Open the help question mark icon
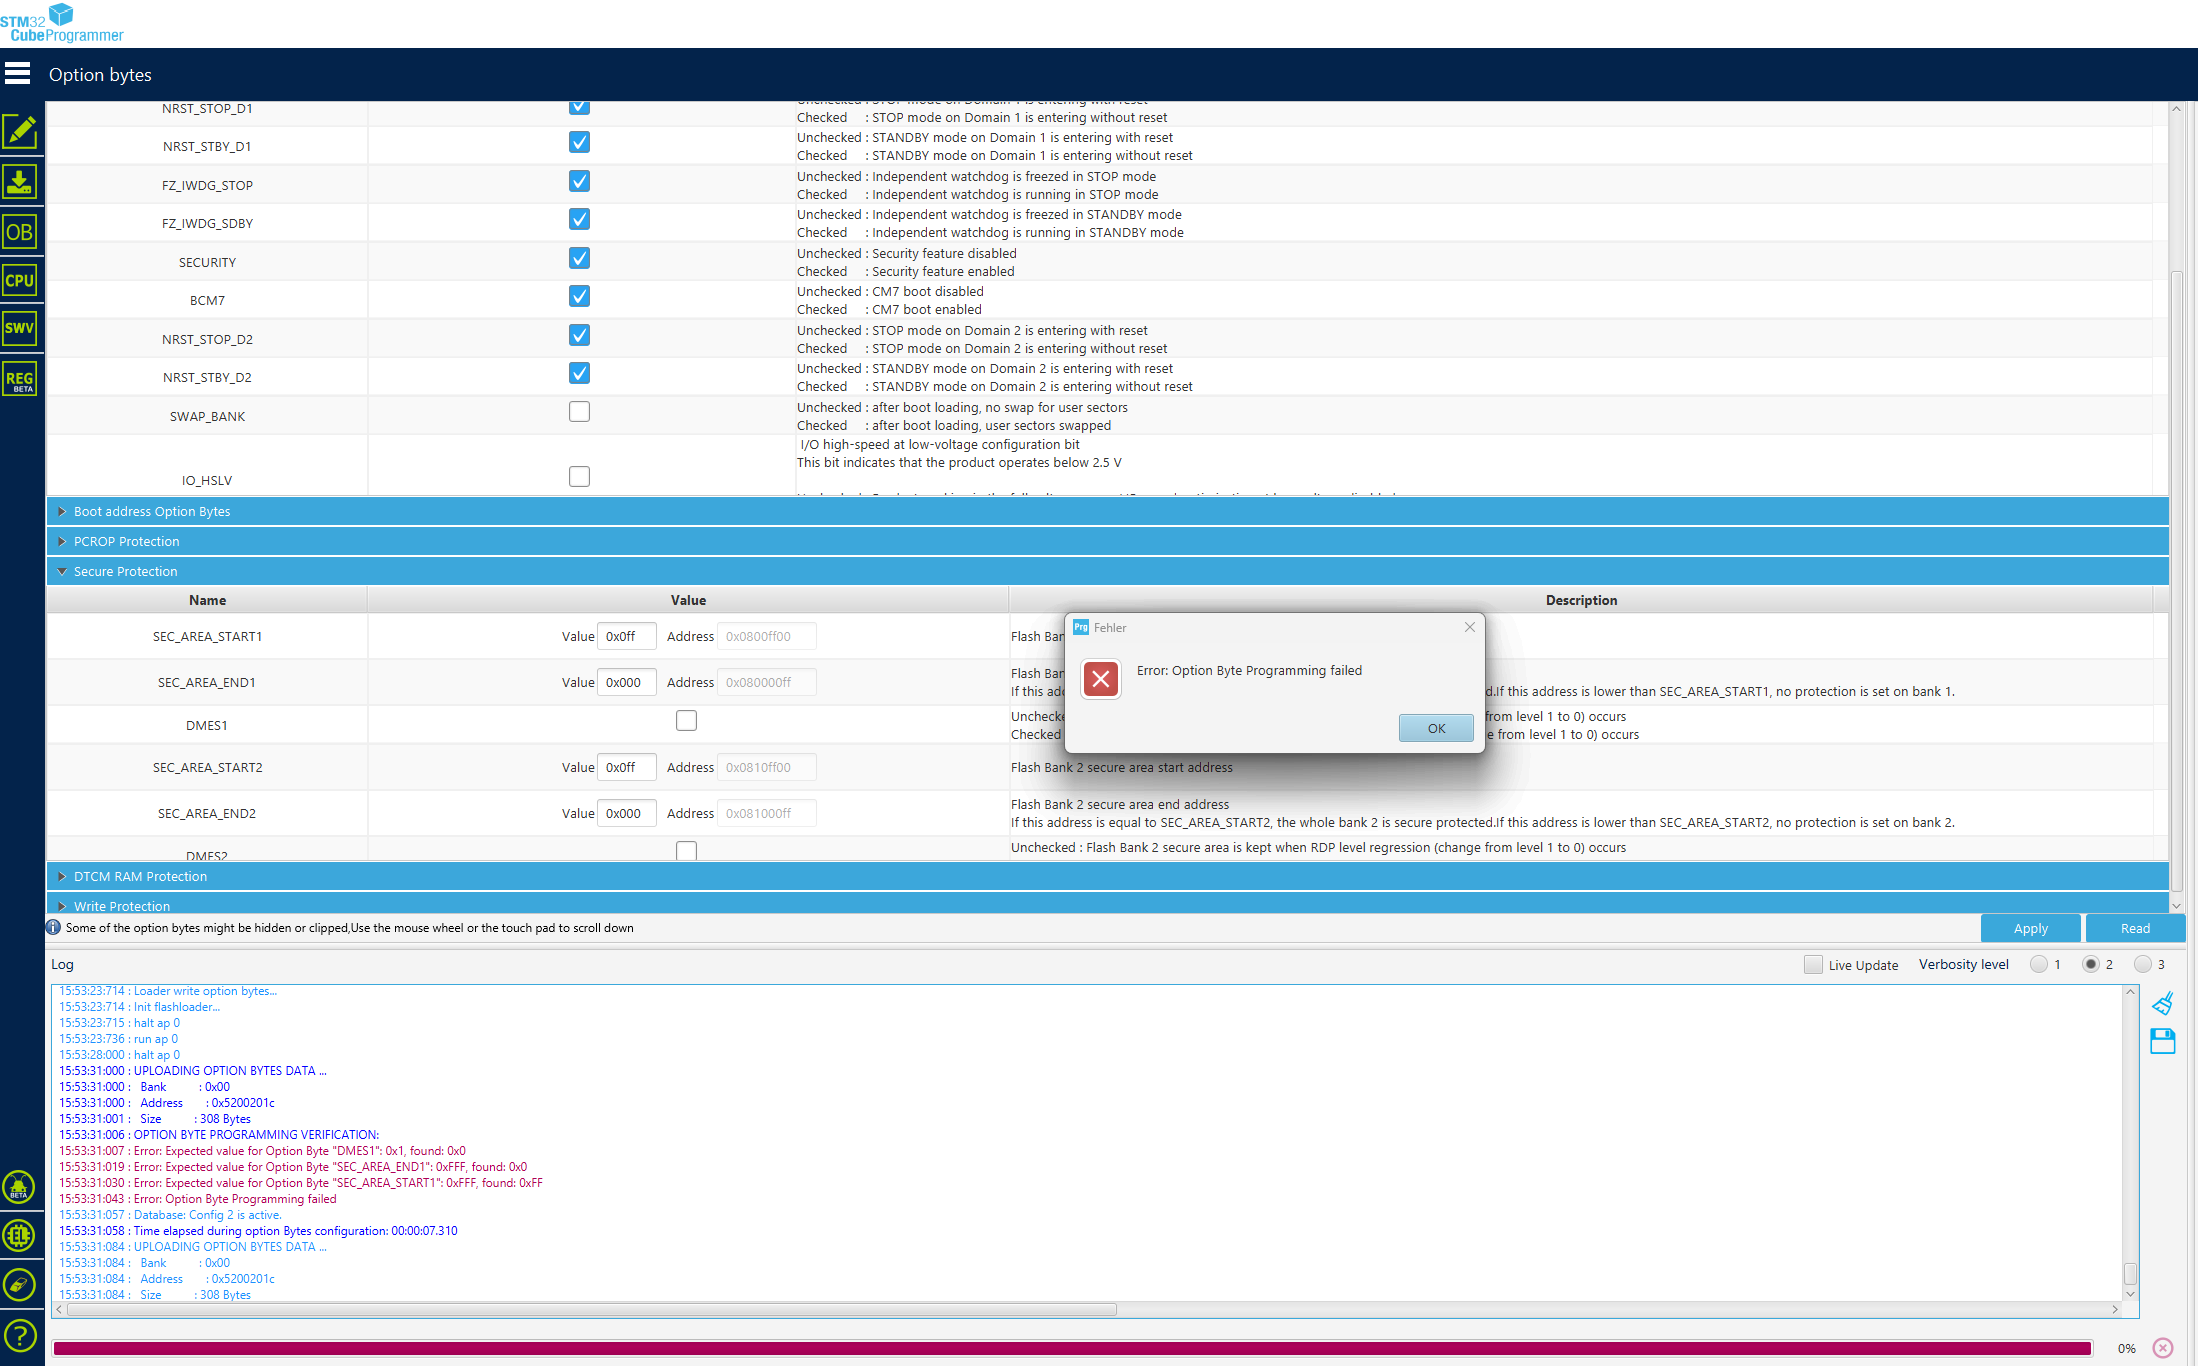 click(21, 1335)
